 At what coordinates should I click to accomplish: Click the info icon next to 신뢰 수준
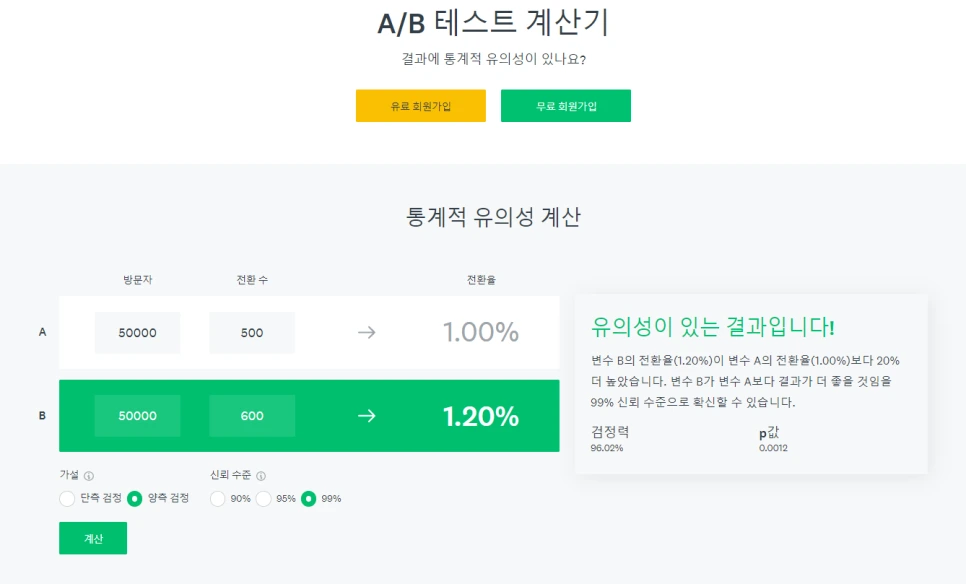click(261, 476)
